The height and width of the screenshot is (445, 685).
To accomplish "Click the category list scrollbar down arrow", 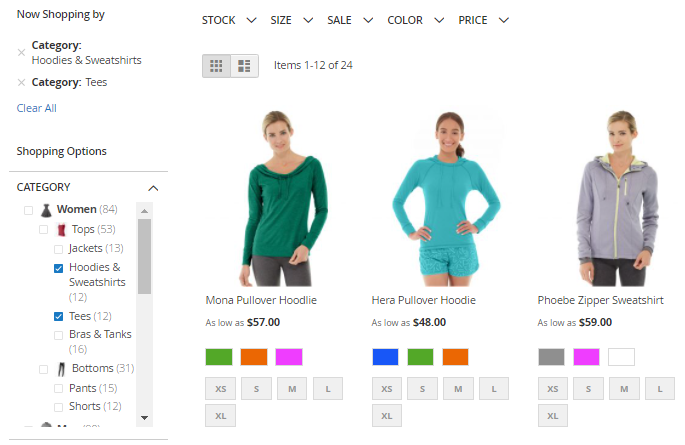I will point(144,418).
